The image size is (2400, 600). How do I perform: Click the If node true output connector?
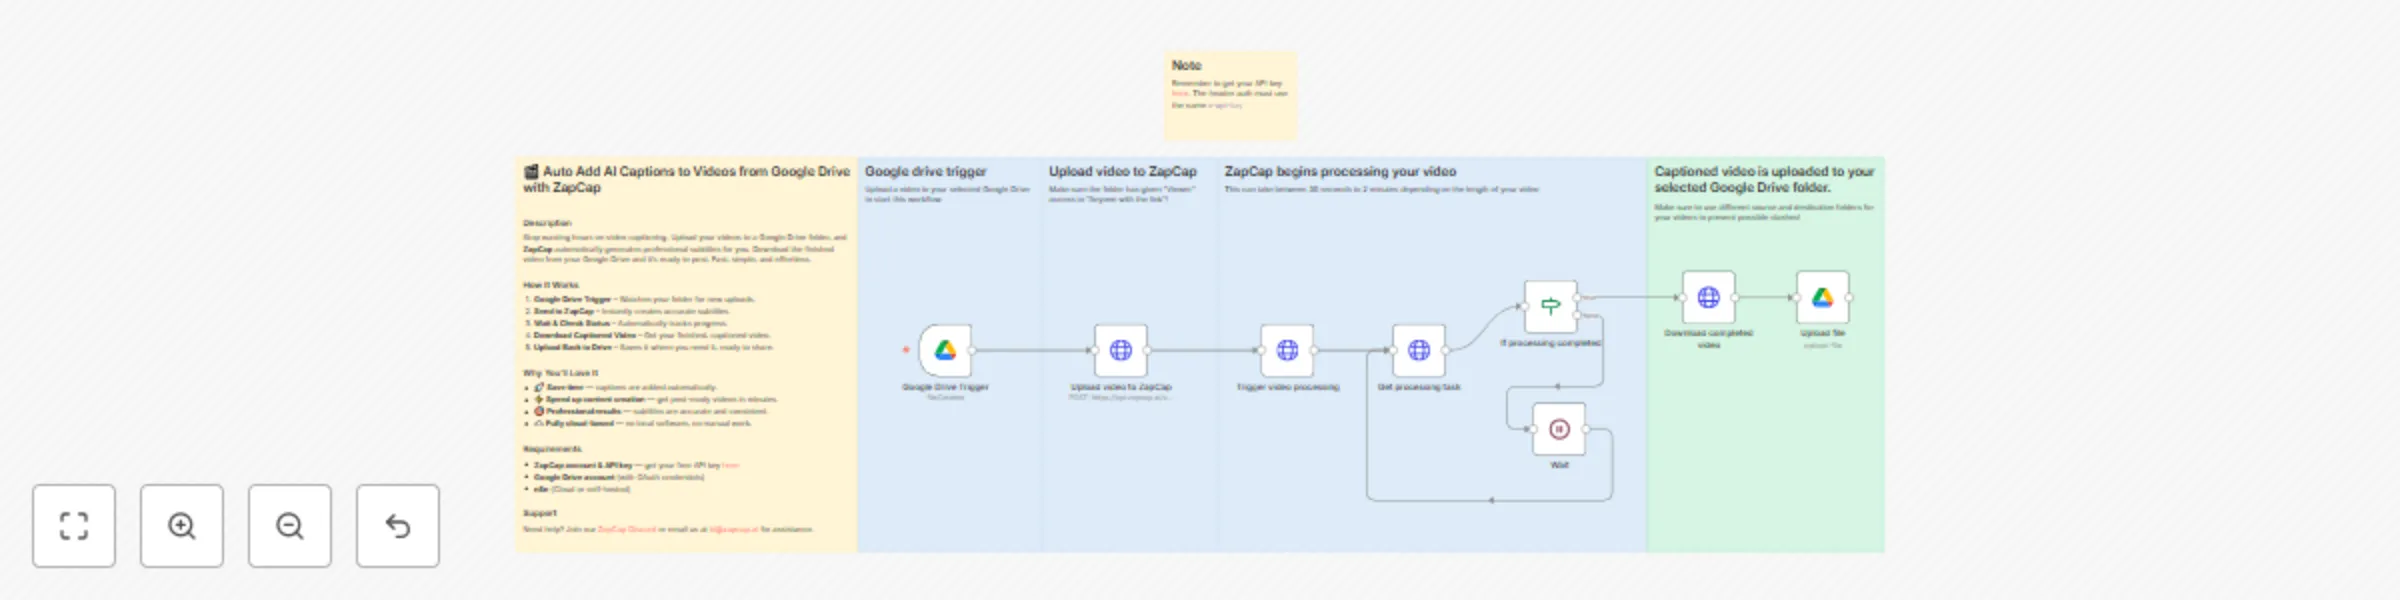[x=1578, y=297]
